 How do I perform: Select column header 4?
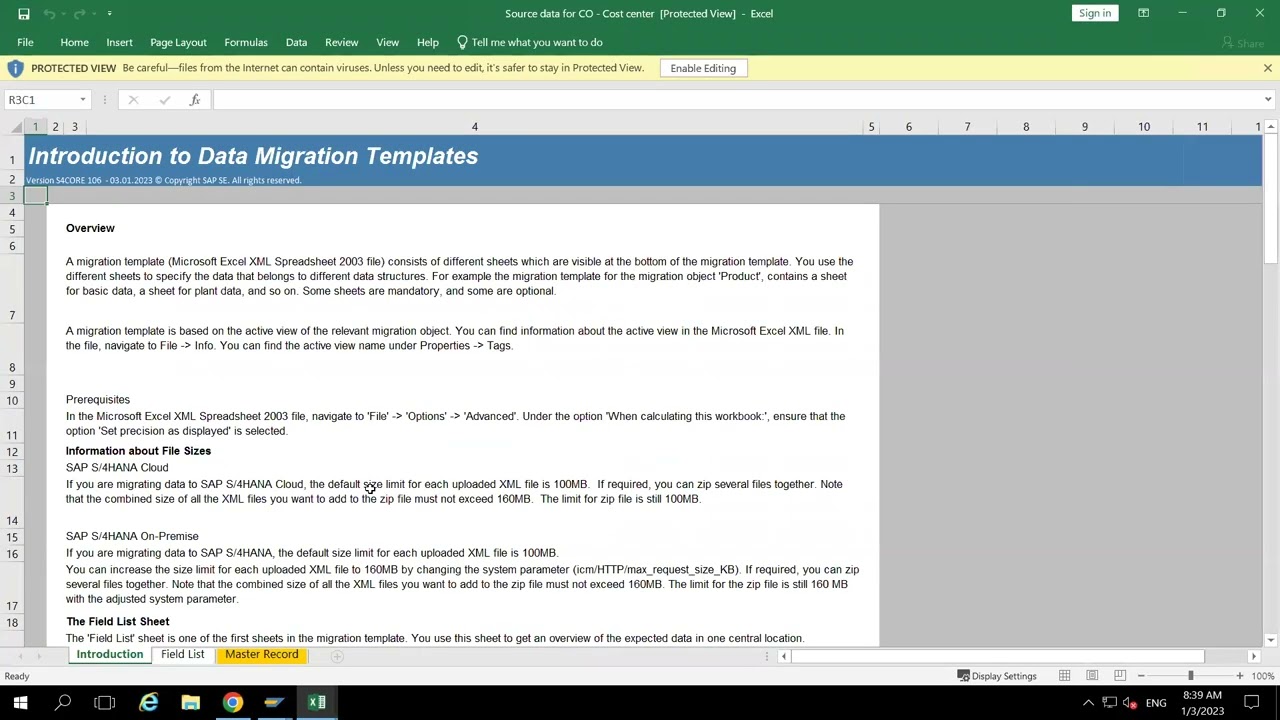474,127
